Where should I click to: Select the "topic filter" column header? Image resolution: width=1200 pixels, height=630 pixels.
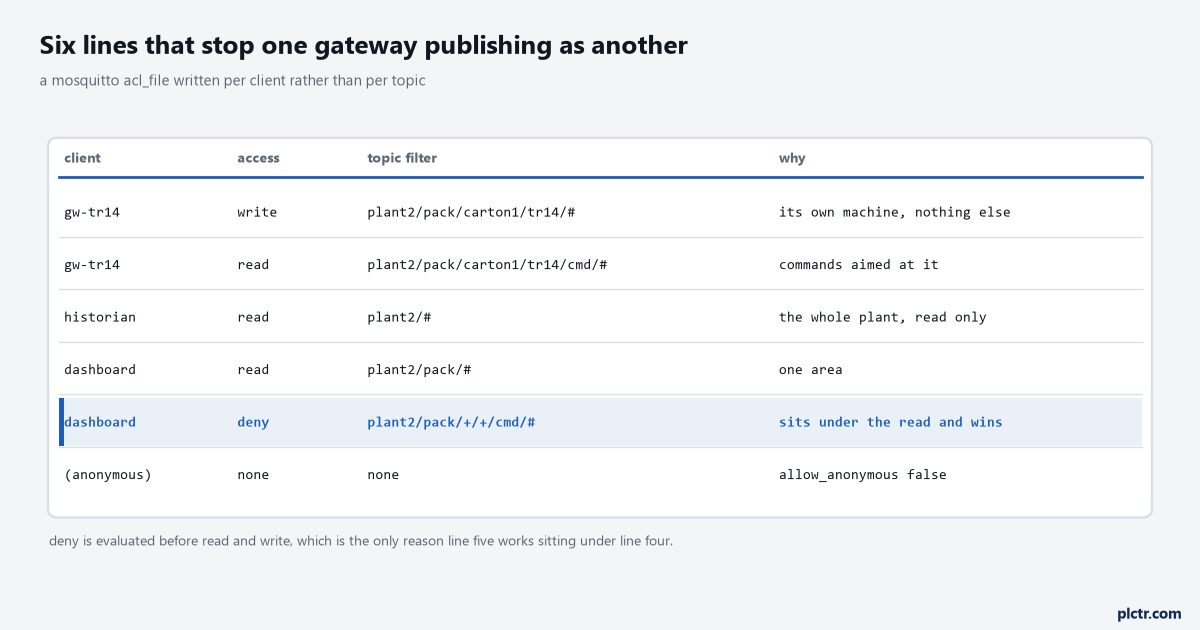point(402,158)
